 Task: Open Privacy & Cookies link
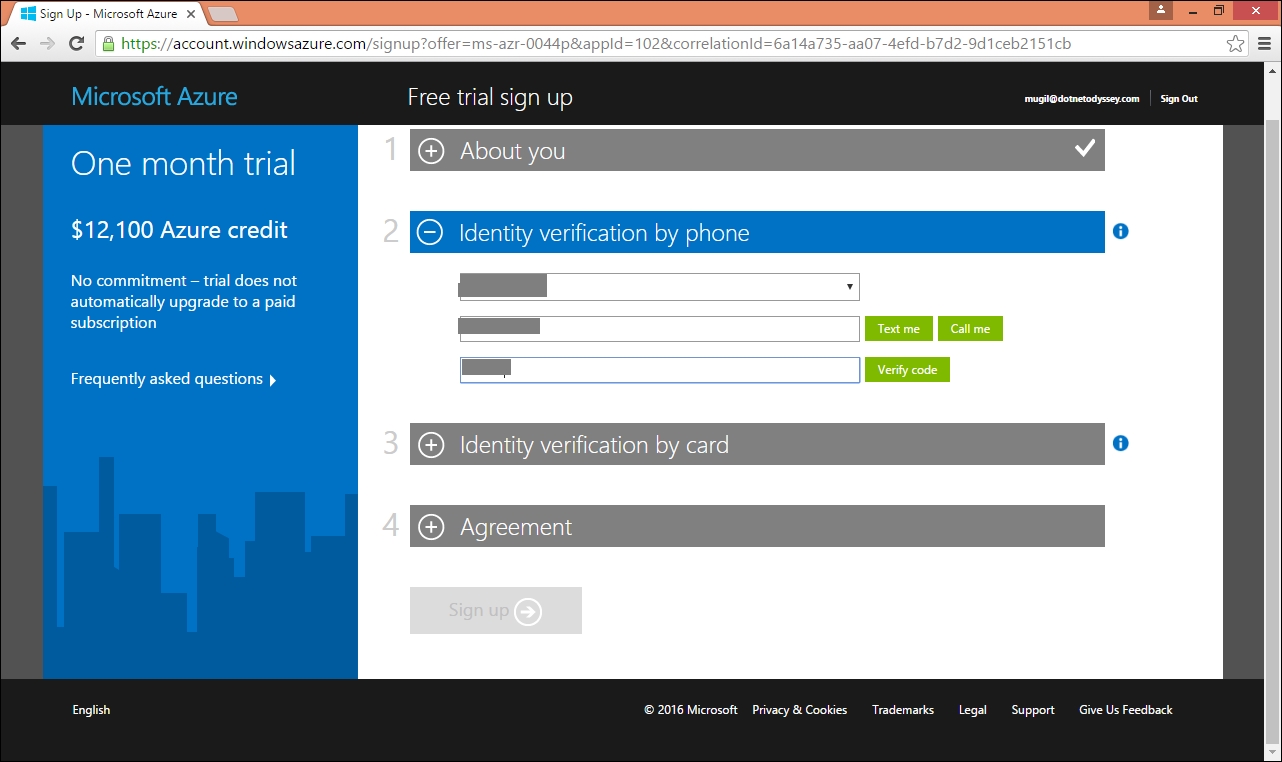click(x=799, y=710)
